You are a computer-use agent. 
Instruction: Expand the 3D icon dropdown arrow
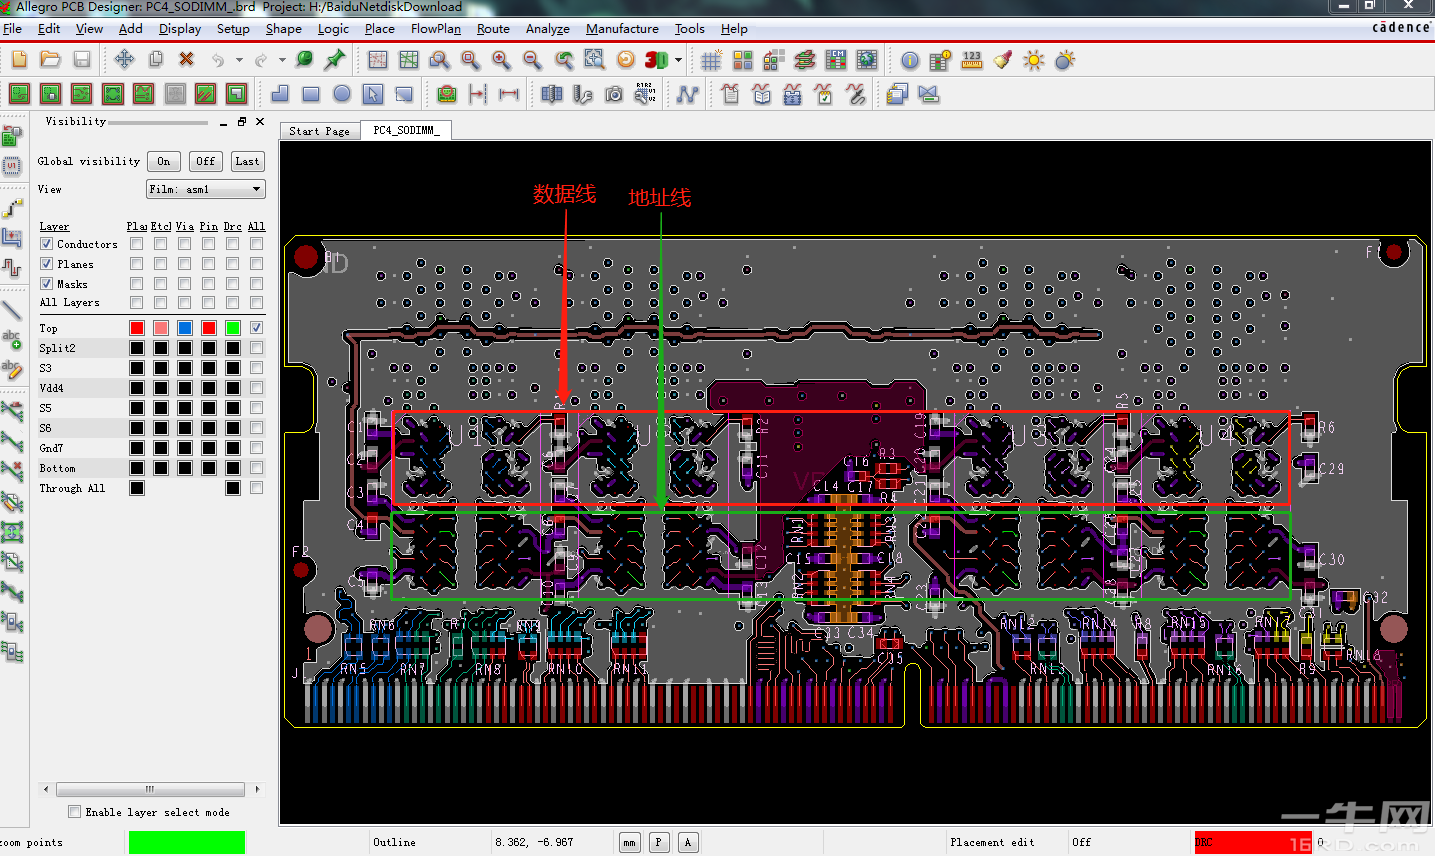(679, 60)
